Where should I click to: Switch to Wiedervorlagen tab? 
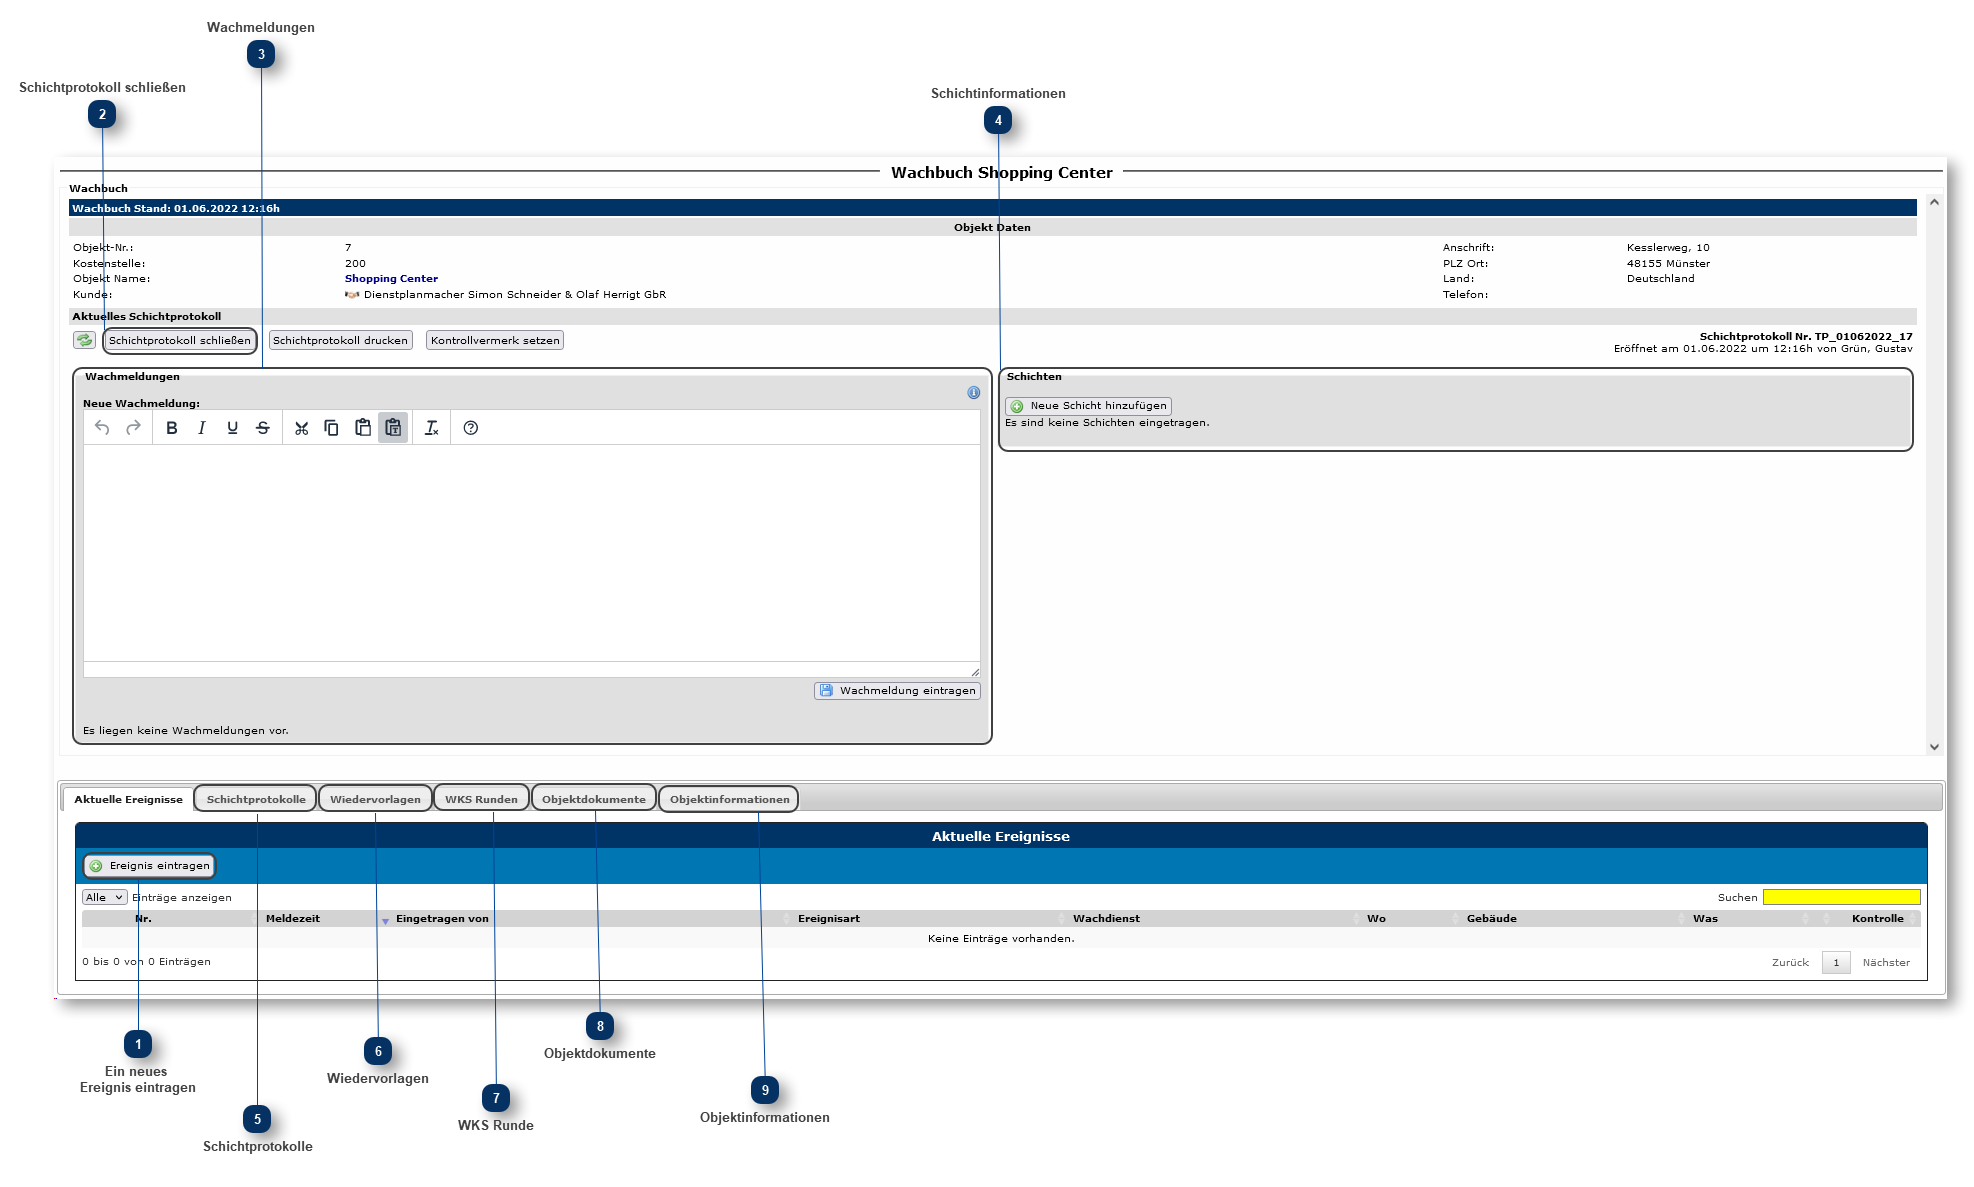pos(376,799)
